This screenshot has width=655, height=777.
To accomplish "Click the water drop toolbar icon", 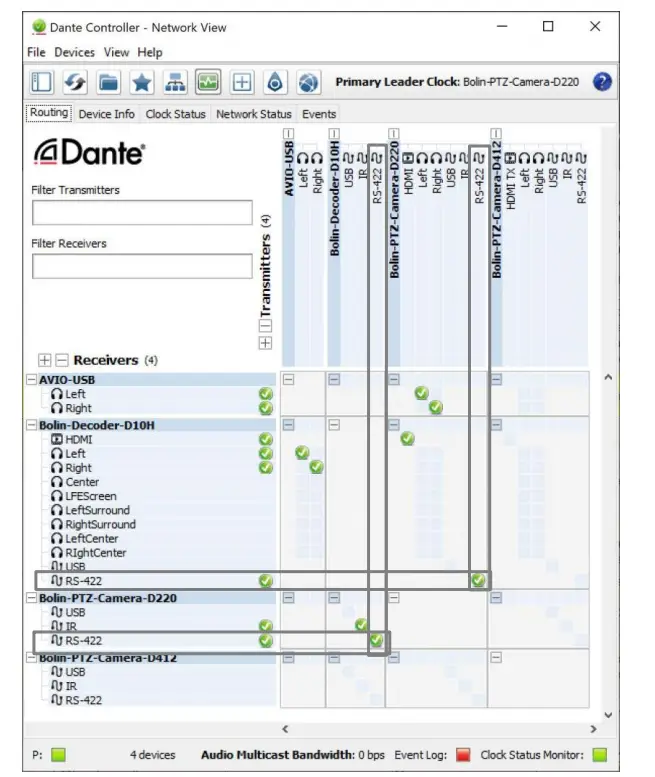I will coord(275,82).
